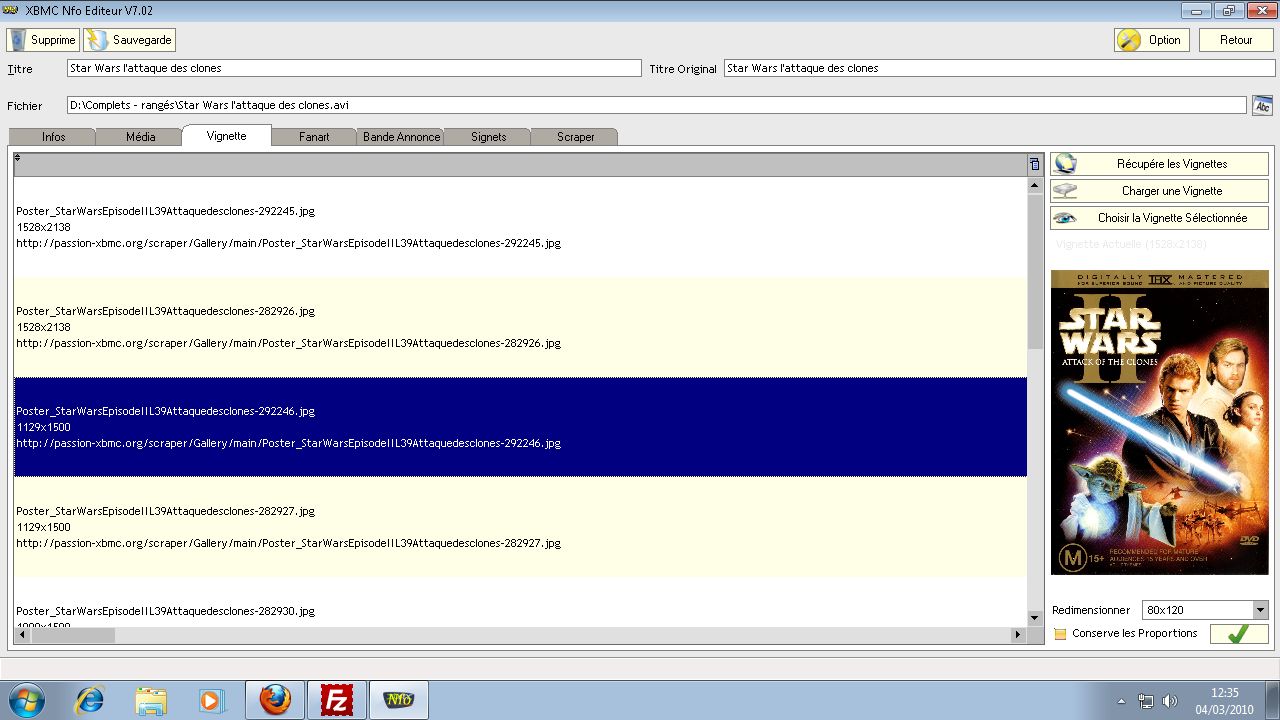The height and width of the screenshot is (720, 1280).
Task: Toggle the Conserve les Proportions checkbox
Action: tap(1061, 634)
